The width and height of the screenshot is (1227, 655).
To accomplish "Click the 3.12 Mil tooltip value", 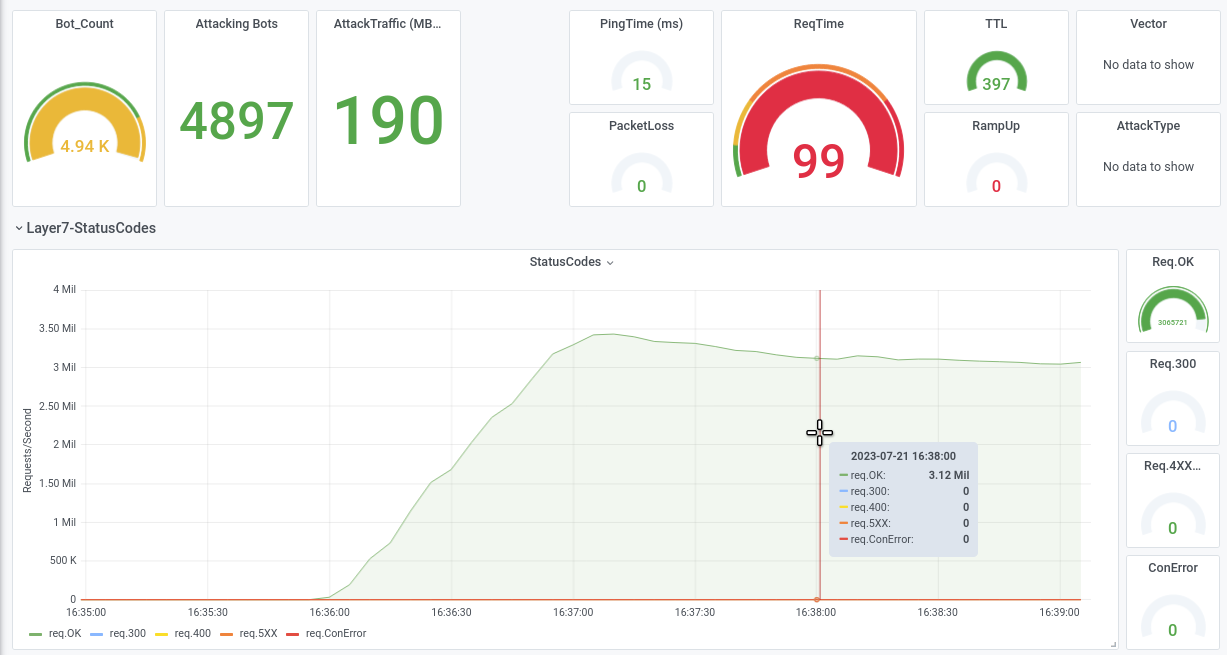I will tap(949, 476).
